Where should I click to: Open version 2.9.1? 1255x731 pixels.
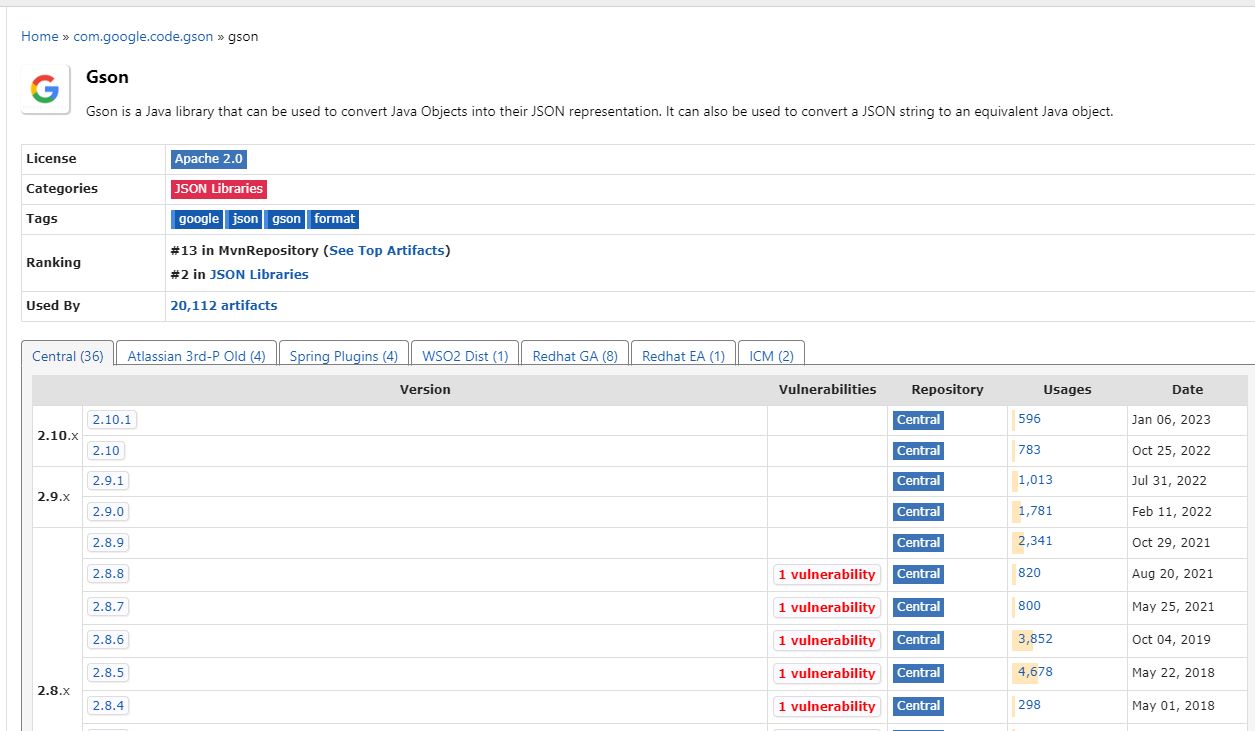(108, 481)
